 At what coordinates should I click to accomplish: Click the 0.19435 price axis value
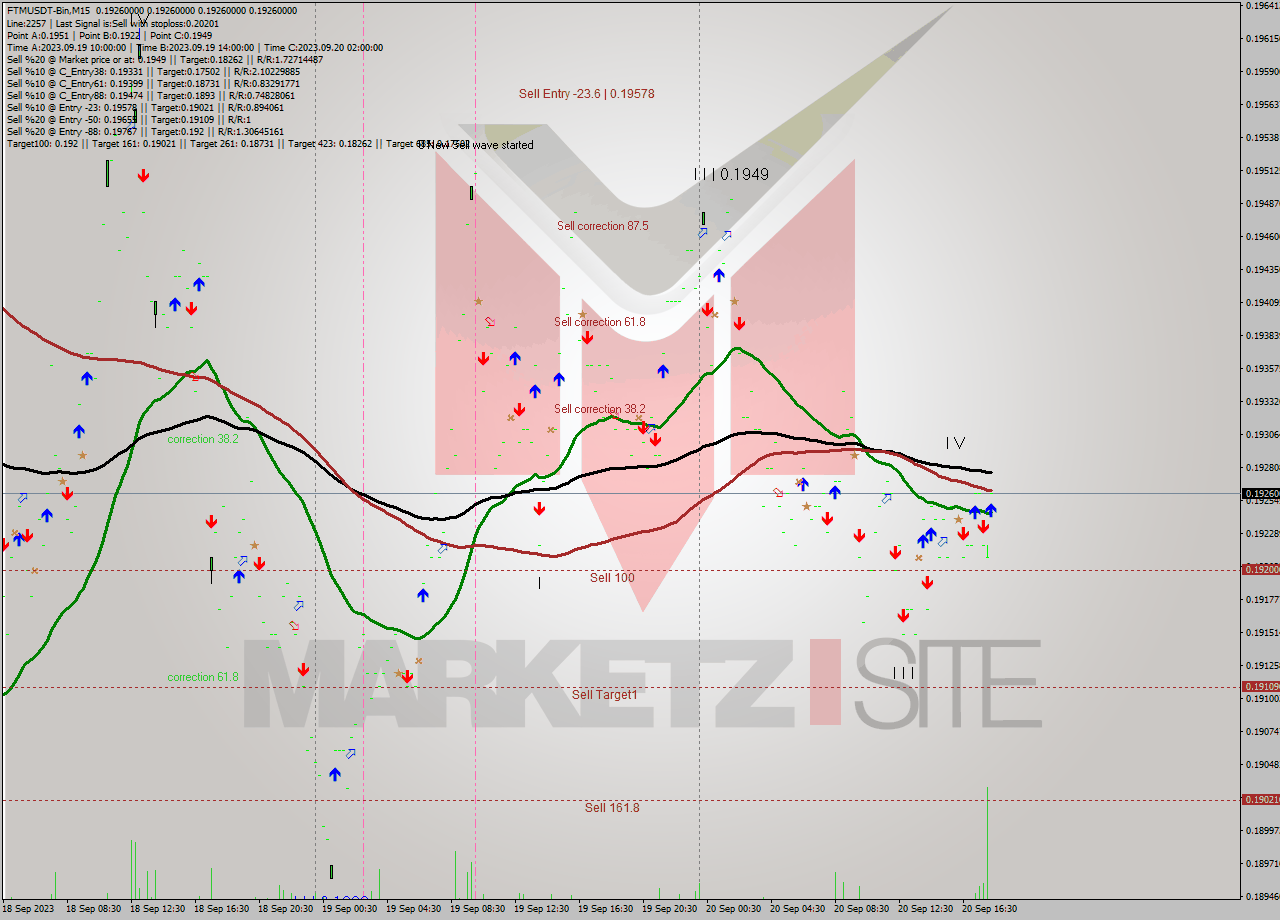click(x=1261, y=269)
